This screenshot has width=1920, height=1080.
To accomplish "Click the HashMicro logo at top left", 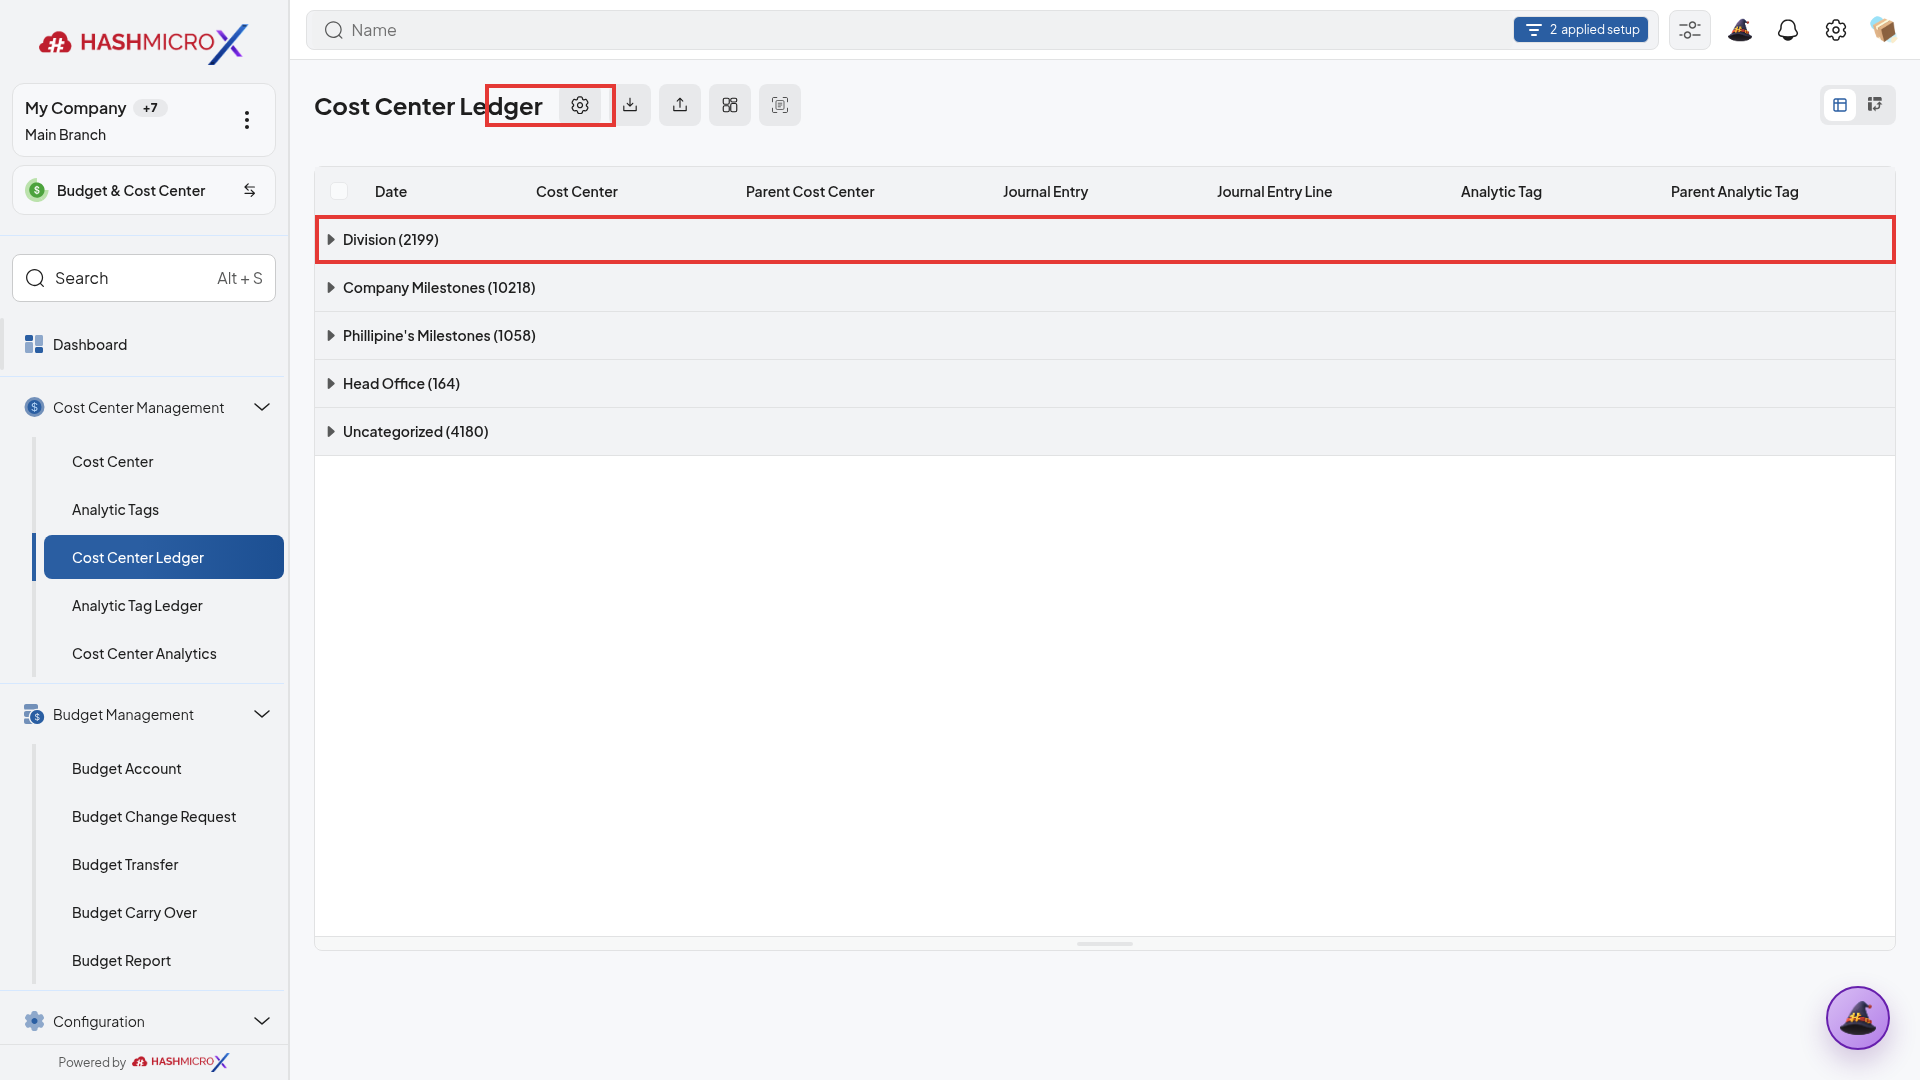I will click(143, 43).
